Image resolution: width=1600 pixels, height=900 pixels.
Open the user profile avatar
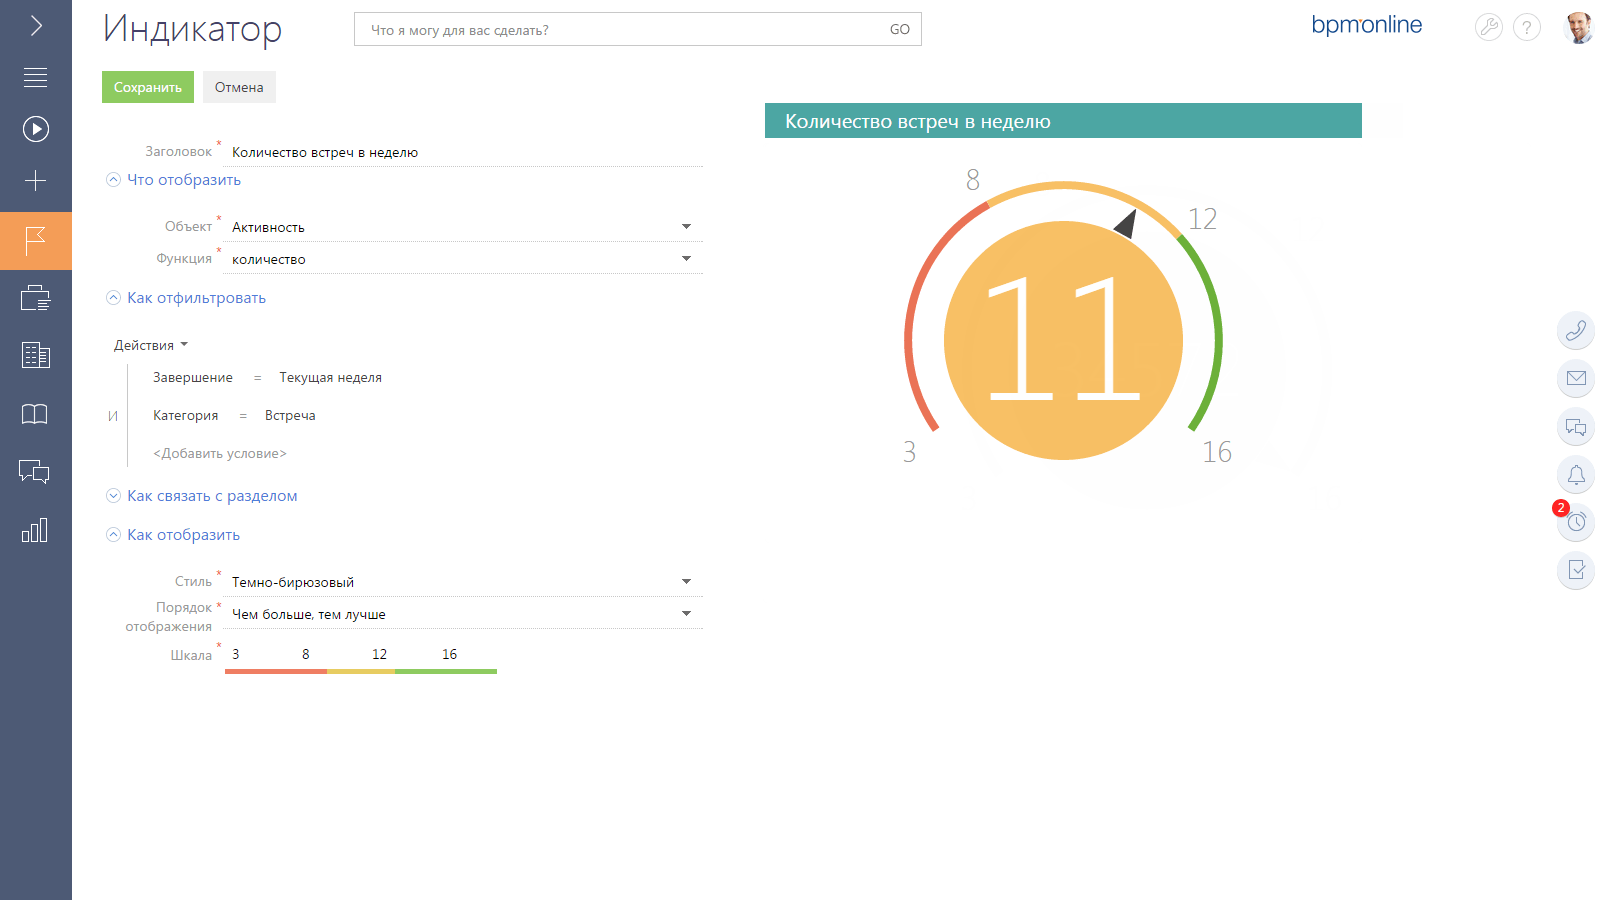coord(1579,28)
